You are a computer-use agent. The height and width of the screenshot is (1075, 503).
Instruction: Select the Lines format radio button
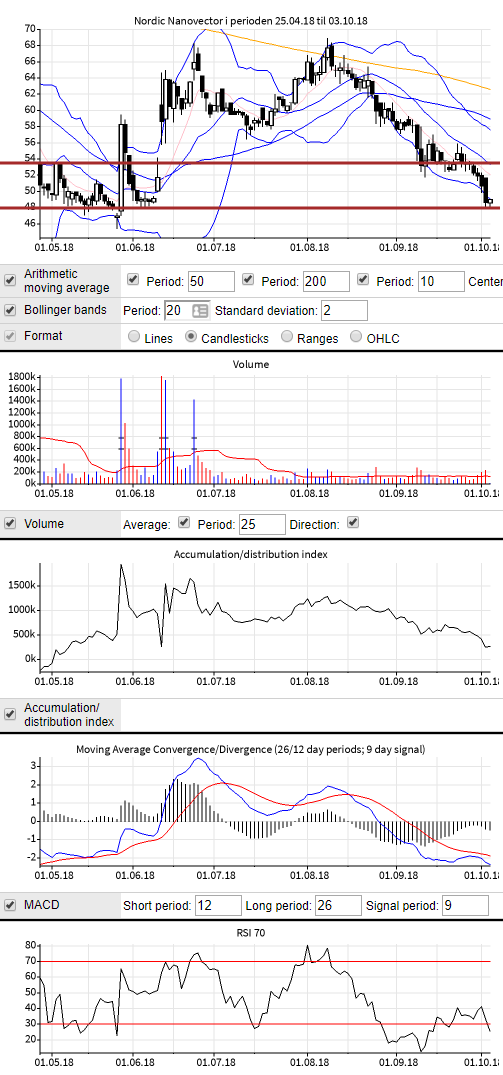coord(134,337)
